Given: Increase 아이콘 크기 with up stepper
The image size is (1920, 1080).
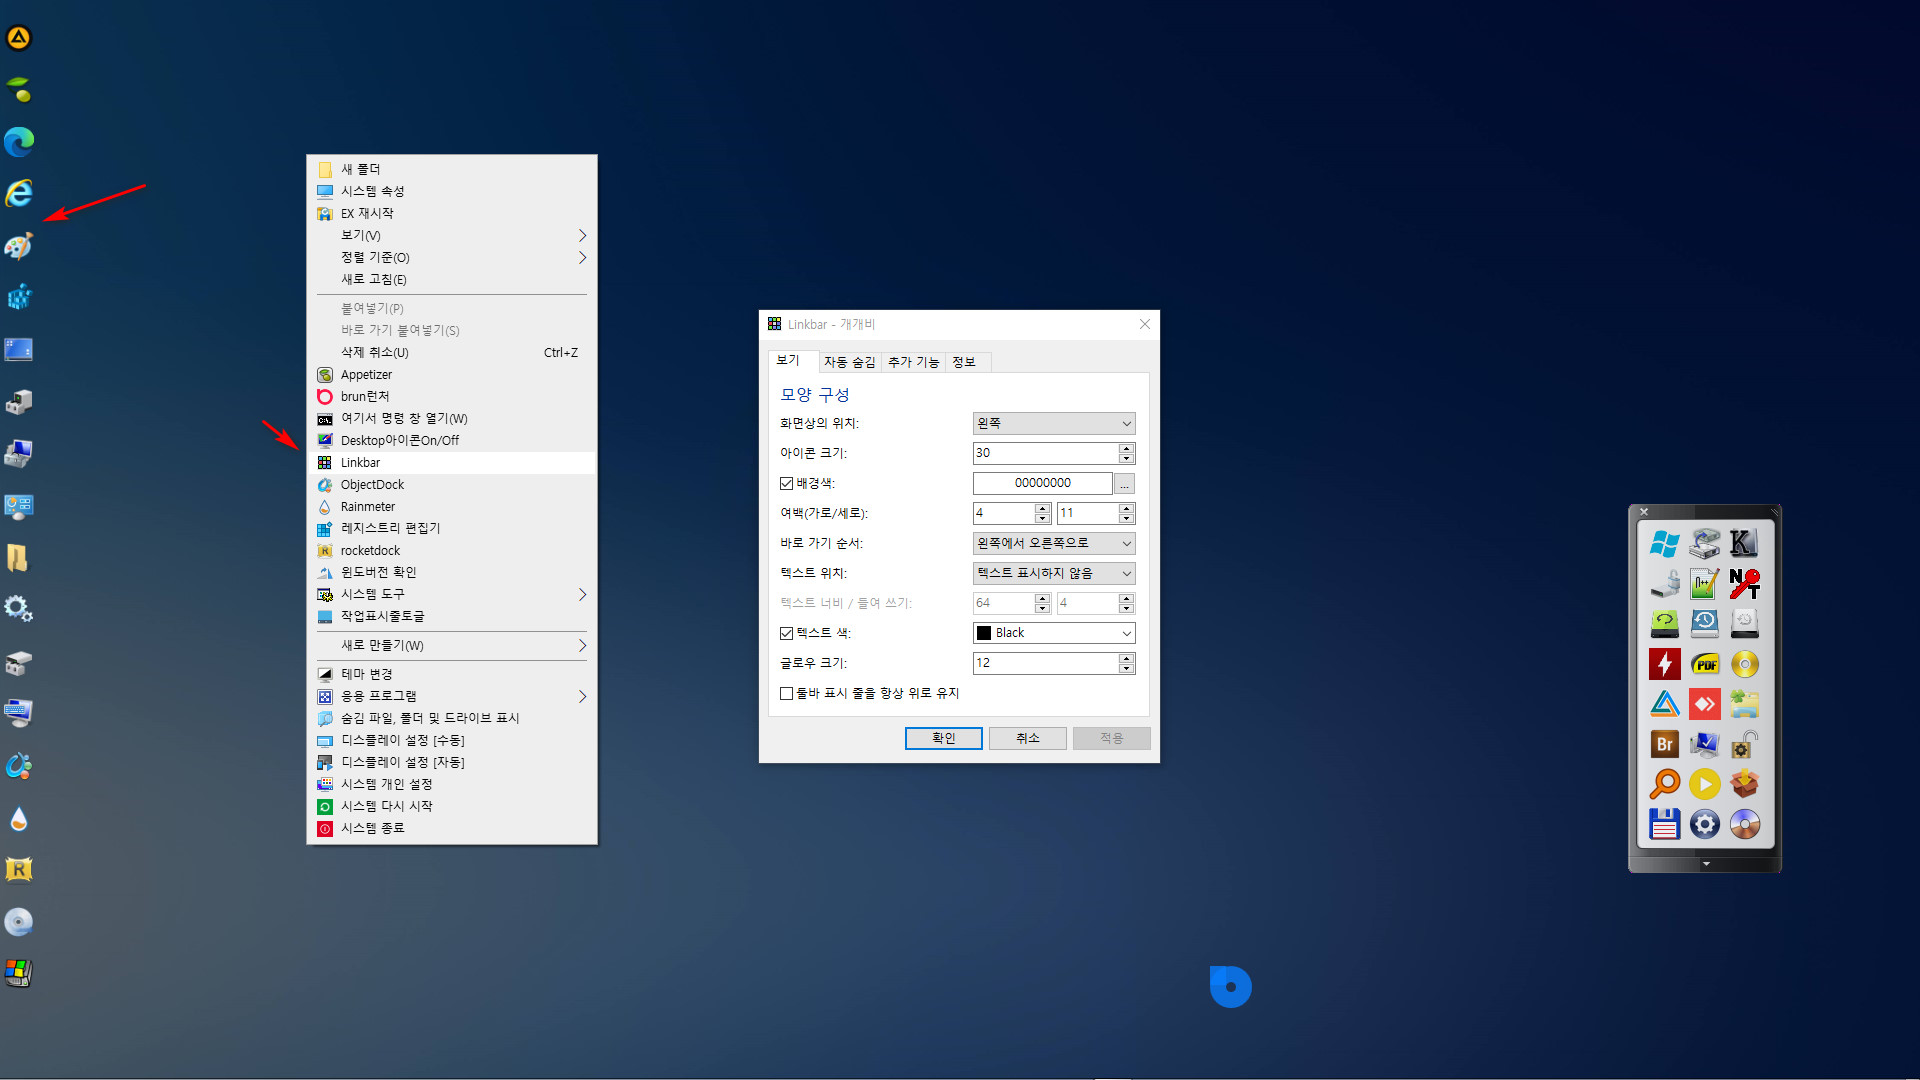Looking at the screenshot, I should point(1127,448).
